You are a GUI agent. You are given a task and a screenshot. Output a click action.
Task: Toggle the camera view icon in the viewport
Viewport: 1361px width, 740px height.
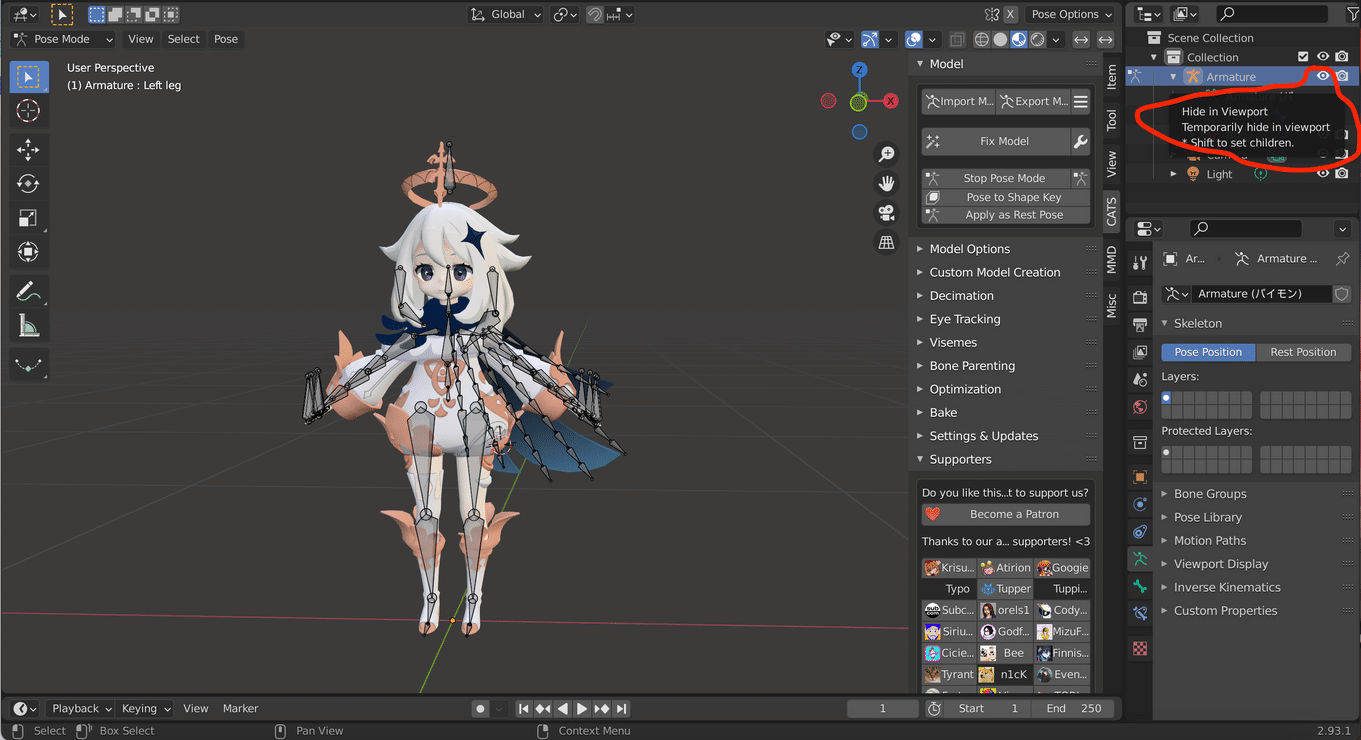(x=884, y=212)
